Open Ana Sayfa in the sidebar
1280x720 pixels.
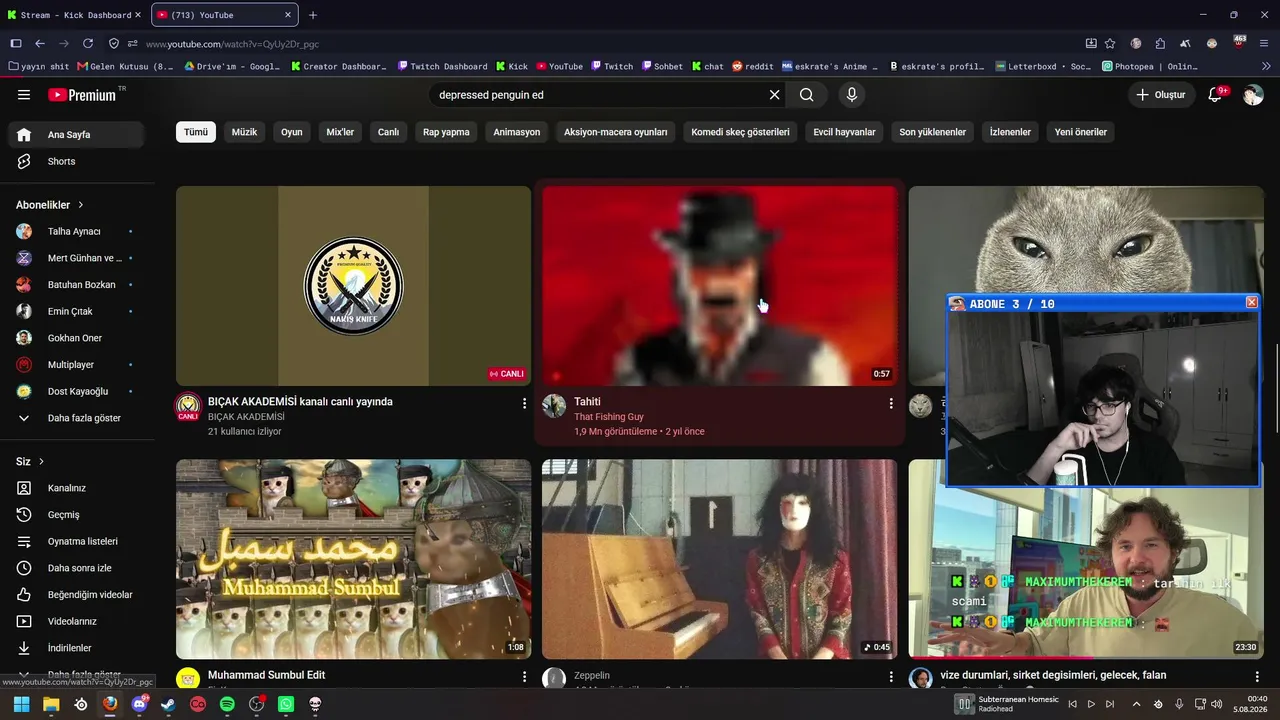[78, 135]
